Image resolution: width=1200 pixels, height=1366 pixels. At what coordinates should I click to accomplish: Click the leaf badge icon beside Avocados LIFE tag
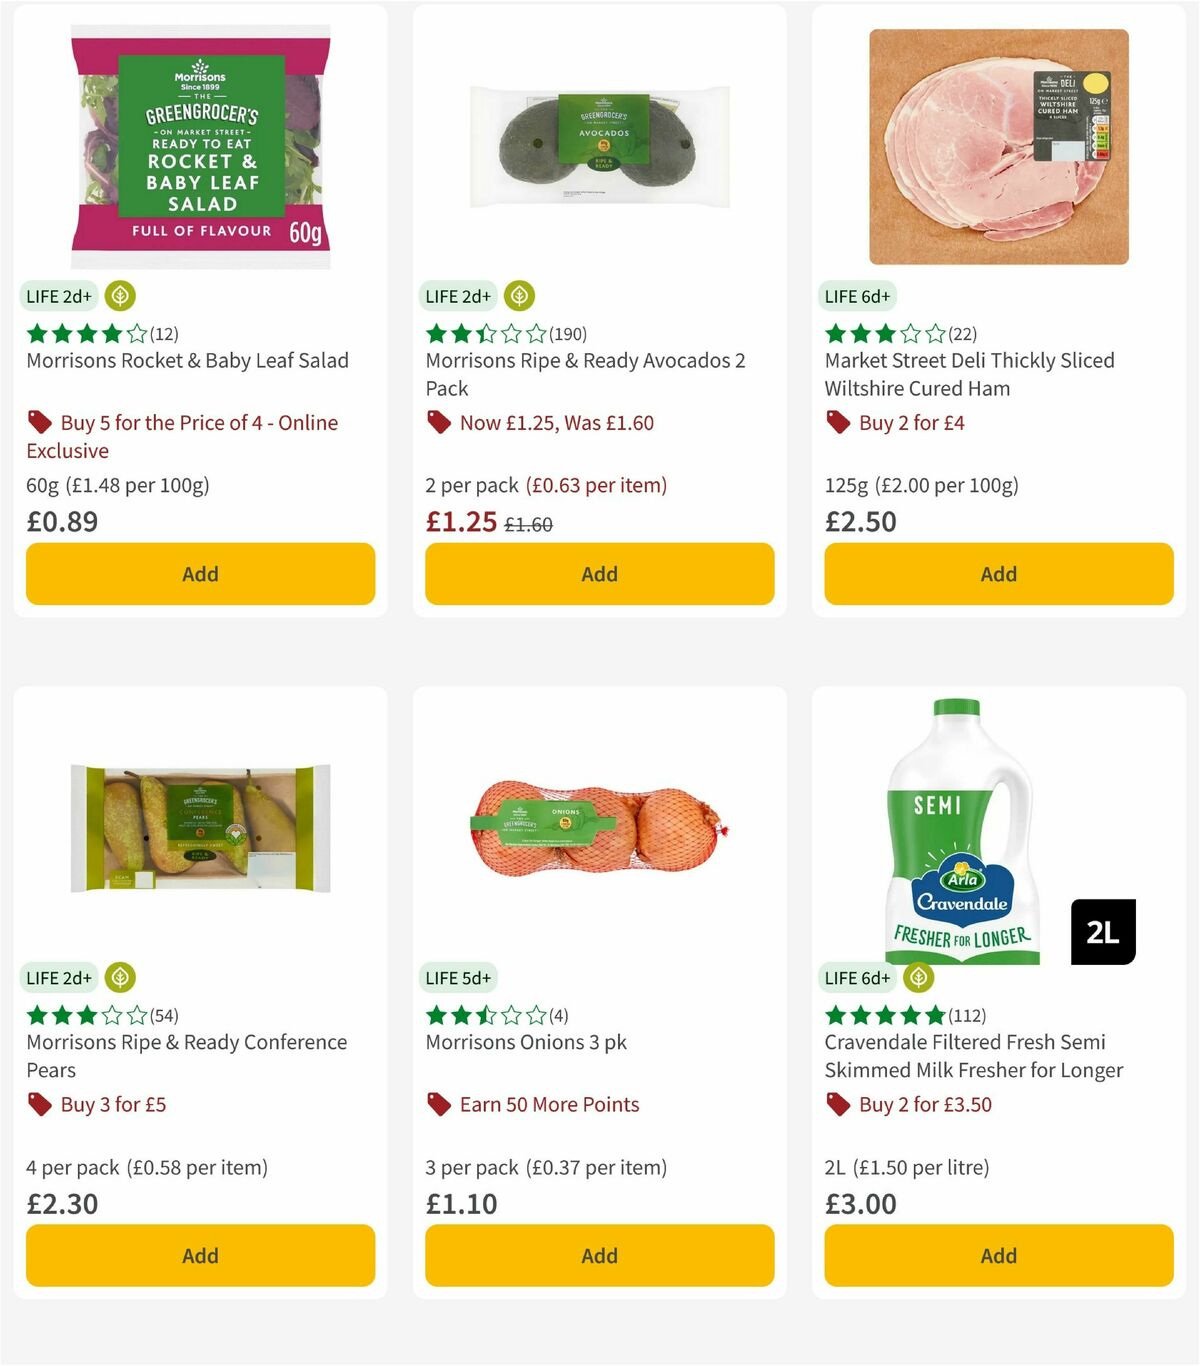click(x=520, y=296)
